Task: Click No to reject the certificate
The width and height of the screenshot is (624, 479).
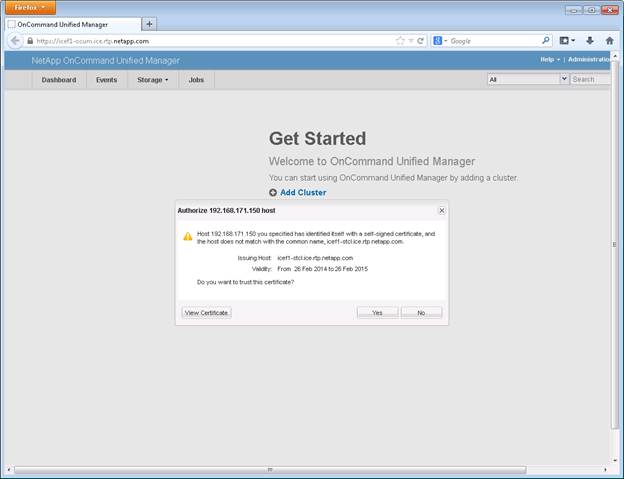Action: click(421, 313)
